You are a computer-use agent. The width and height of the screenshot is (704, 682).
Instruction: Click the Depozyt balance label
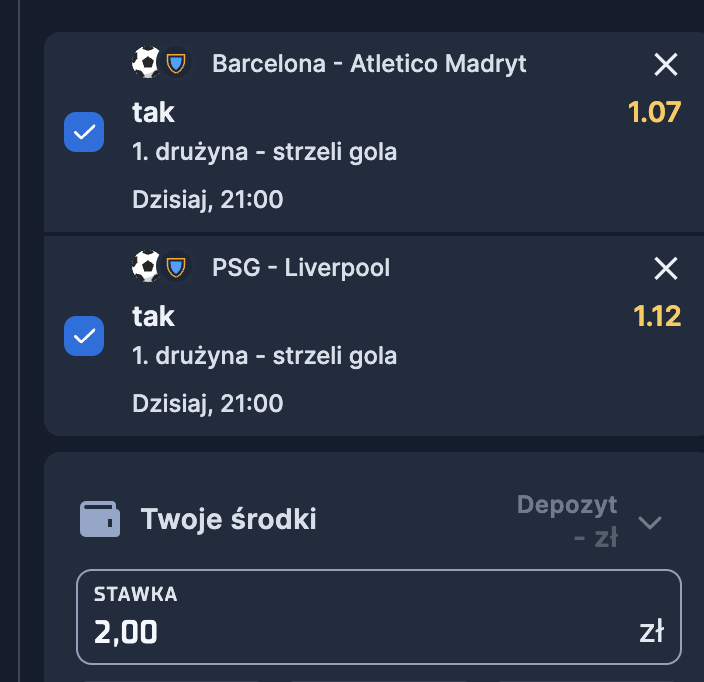pyautogui.click(x=567, y=521)
